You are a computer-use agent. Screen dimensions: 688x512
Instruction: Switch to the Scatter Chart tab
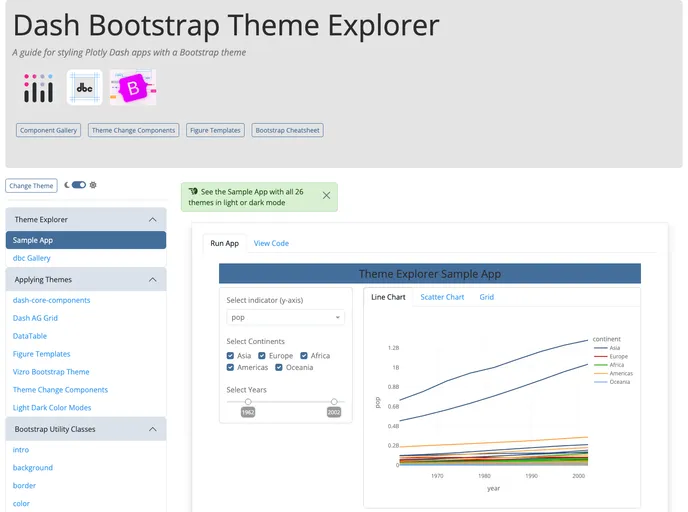(442, 297)
